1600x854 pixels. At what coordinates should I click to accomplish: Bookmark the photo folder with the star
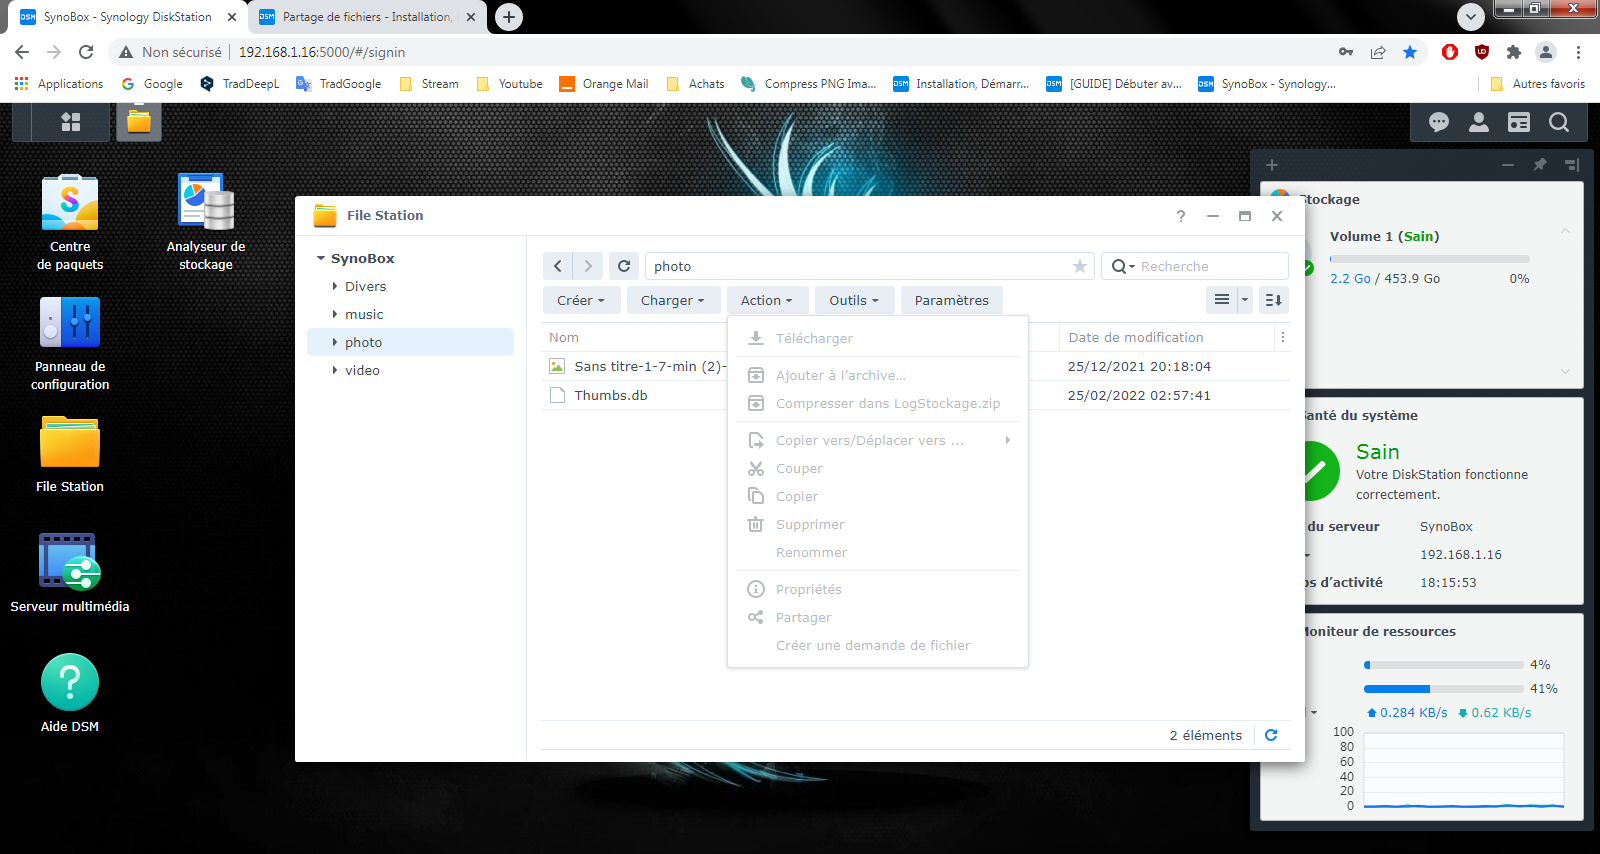click(x=1079, y=266)
